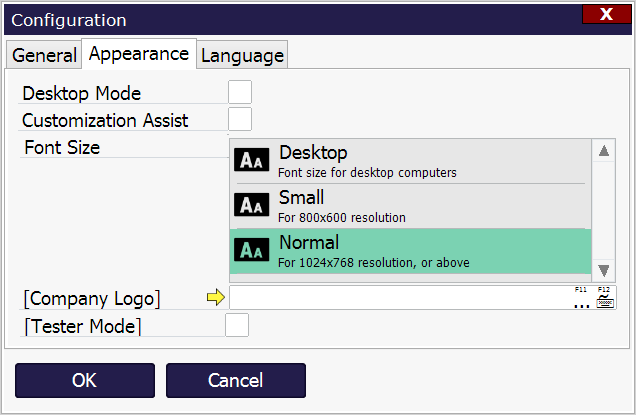Click the yellow arrow beside Company Logo
Screen dimensions: 636x415
[217, 298]
